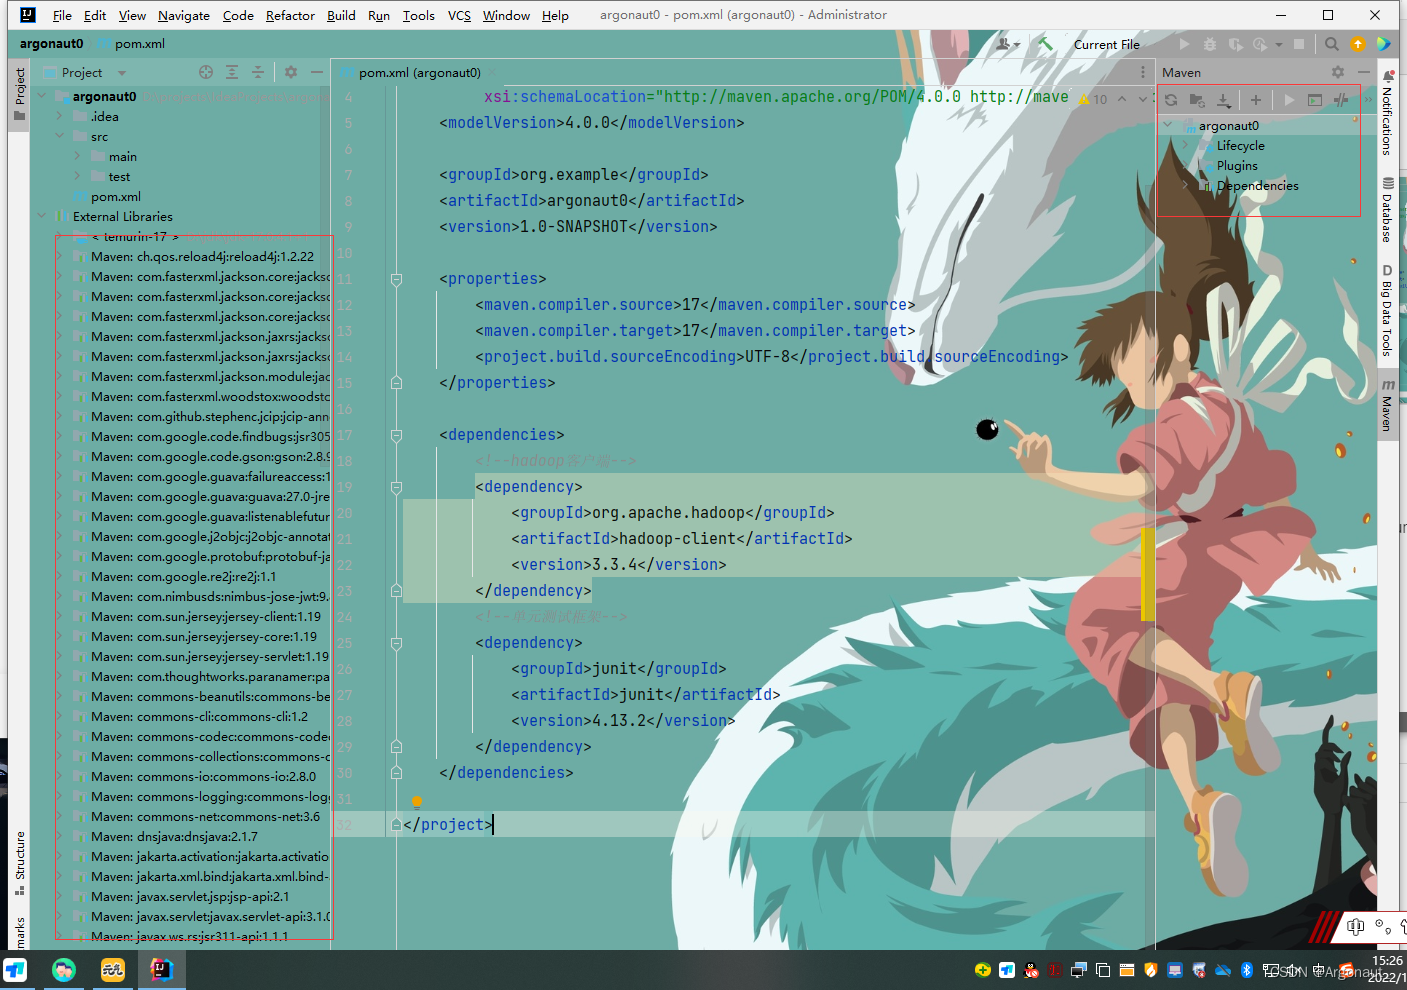Add a Maven project with plus icon
The image size is (1407, 990).
(x=1256, y=100)
